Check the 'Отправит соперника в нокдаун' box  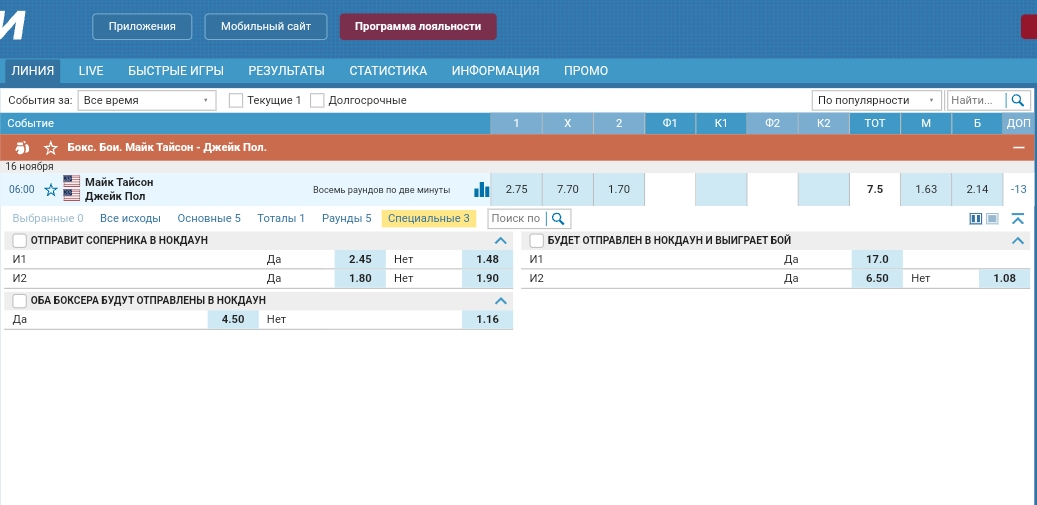tap(19, 241)
